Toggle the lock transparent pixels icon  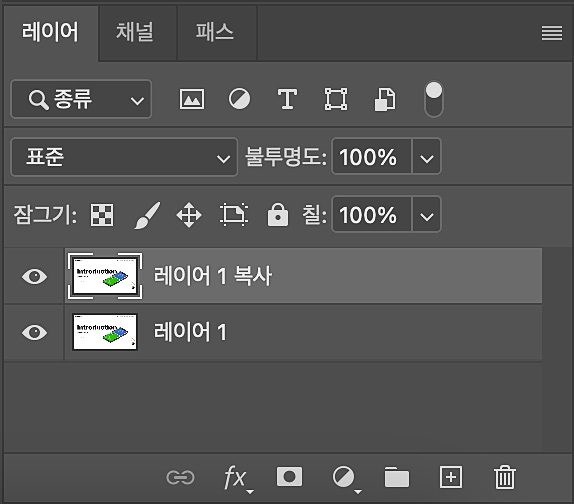tap(102, 214)
